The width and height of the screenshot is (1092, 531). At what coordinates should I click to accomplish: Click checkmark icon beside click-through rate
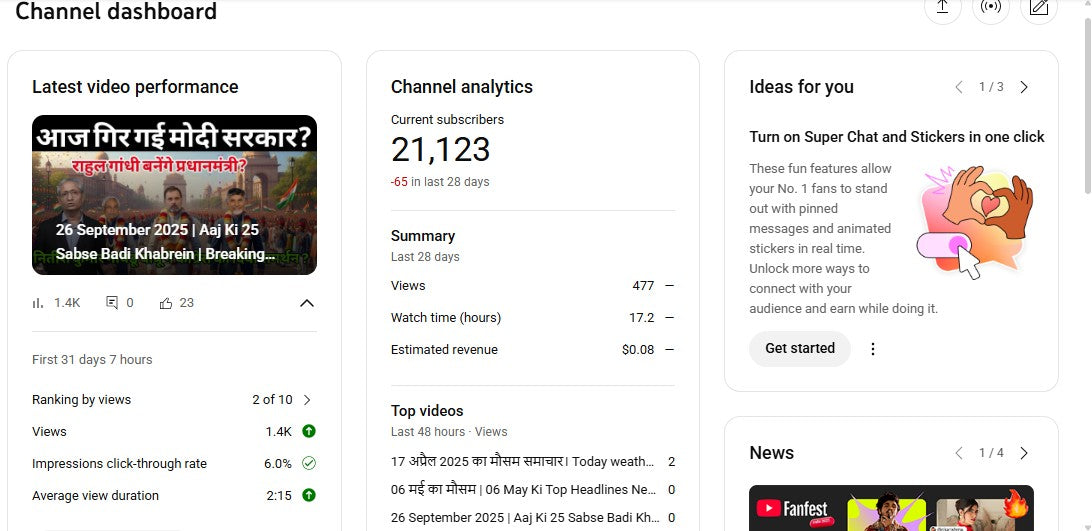click(x=309, y=464)
